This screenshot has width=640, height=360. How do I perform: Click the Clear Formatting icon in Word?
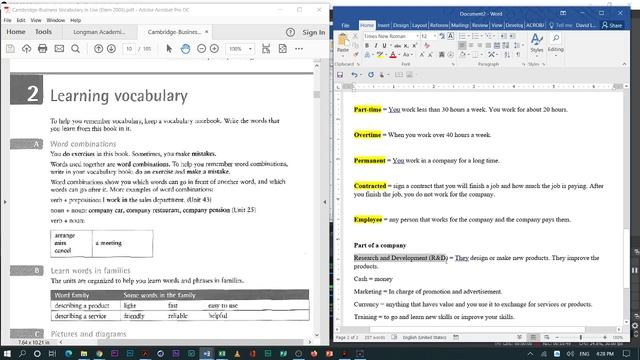tap(427, 45)
